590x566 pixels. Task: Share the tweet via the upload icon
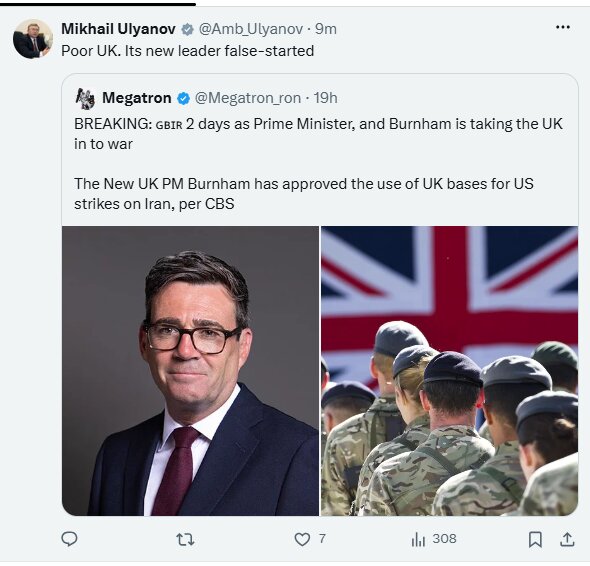[567, 539]
